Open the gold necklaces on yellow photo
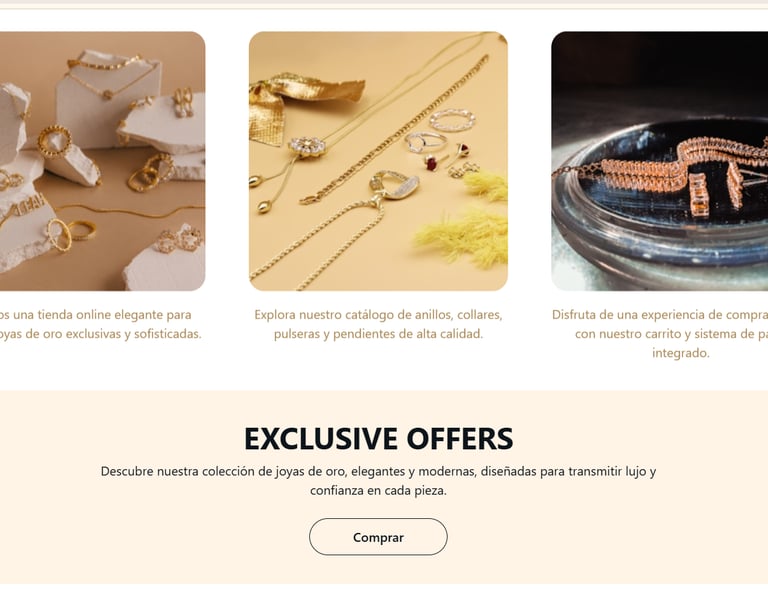 click(378, 161)
